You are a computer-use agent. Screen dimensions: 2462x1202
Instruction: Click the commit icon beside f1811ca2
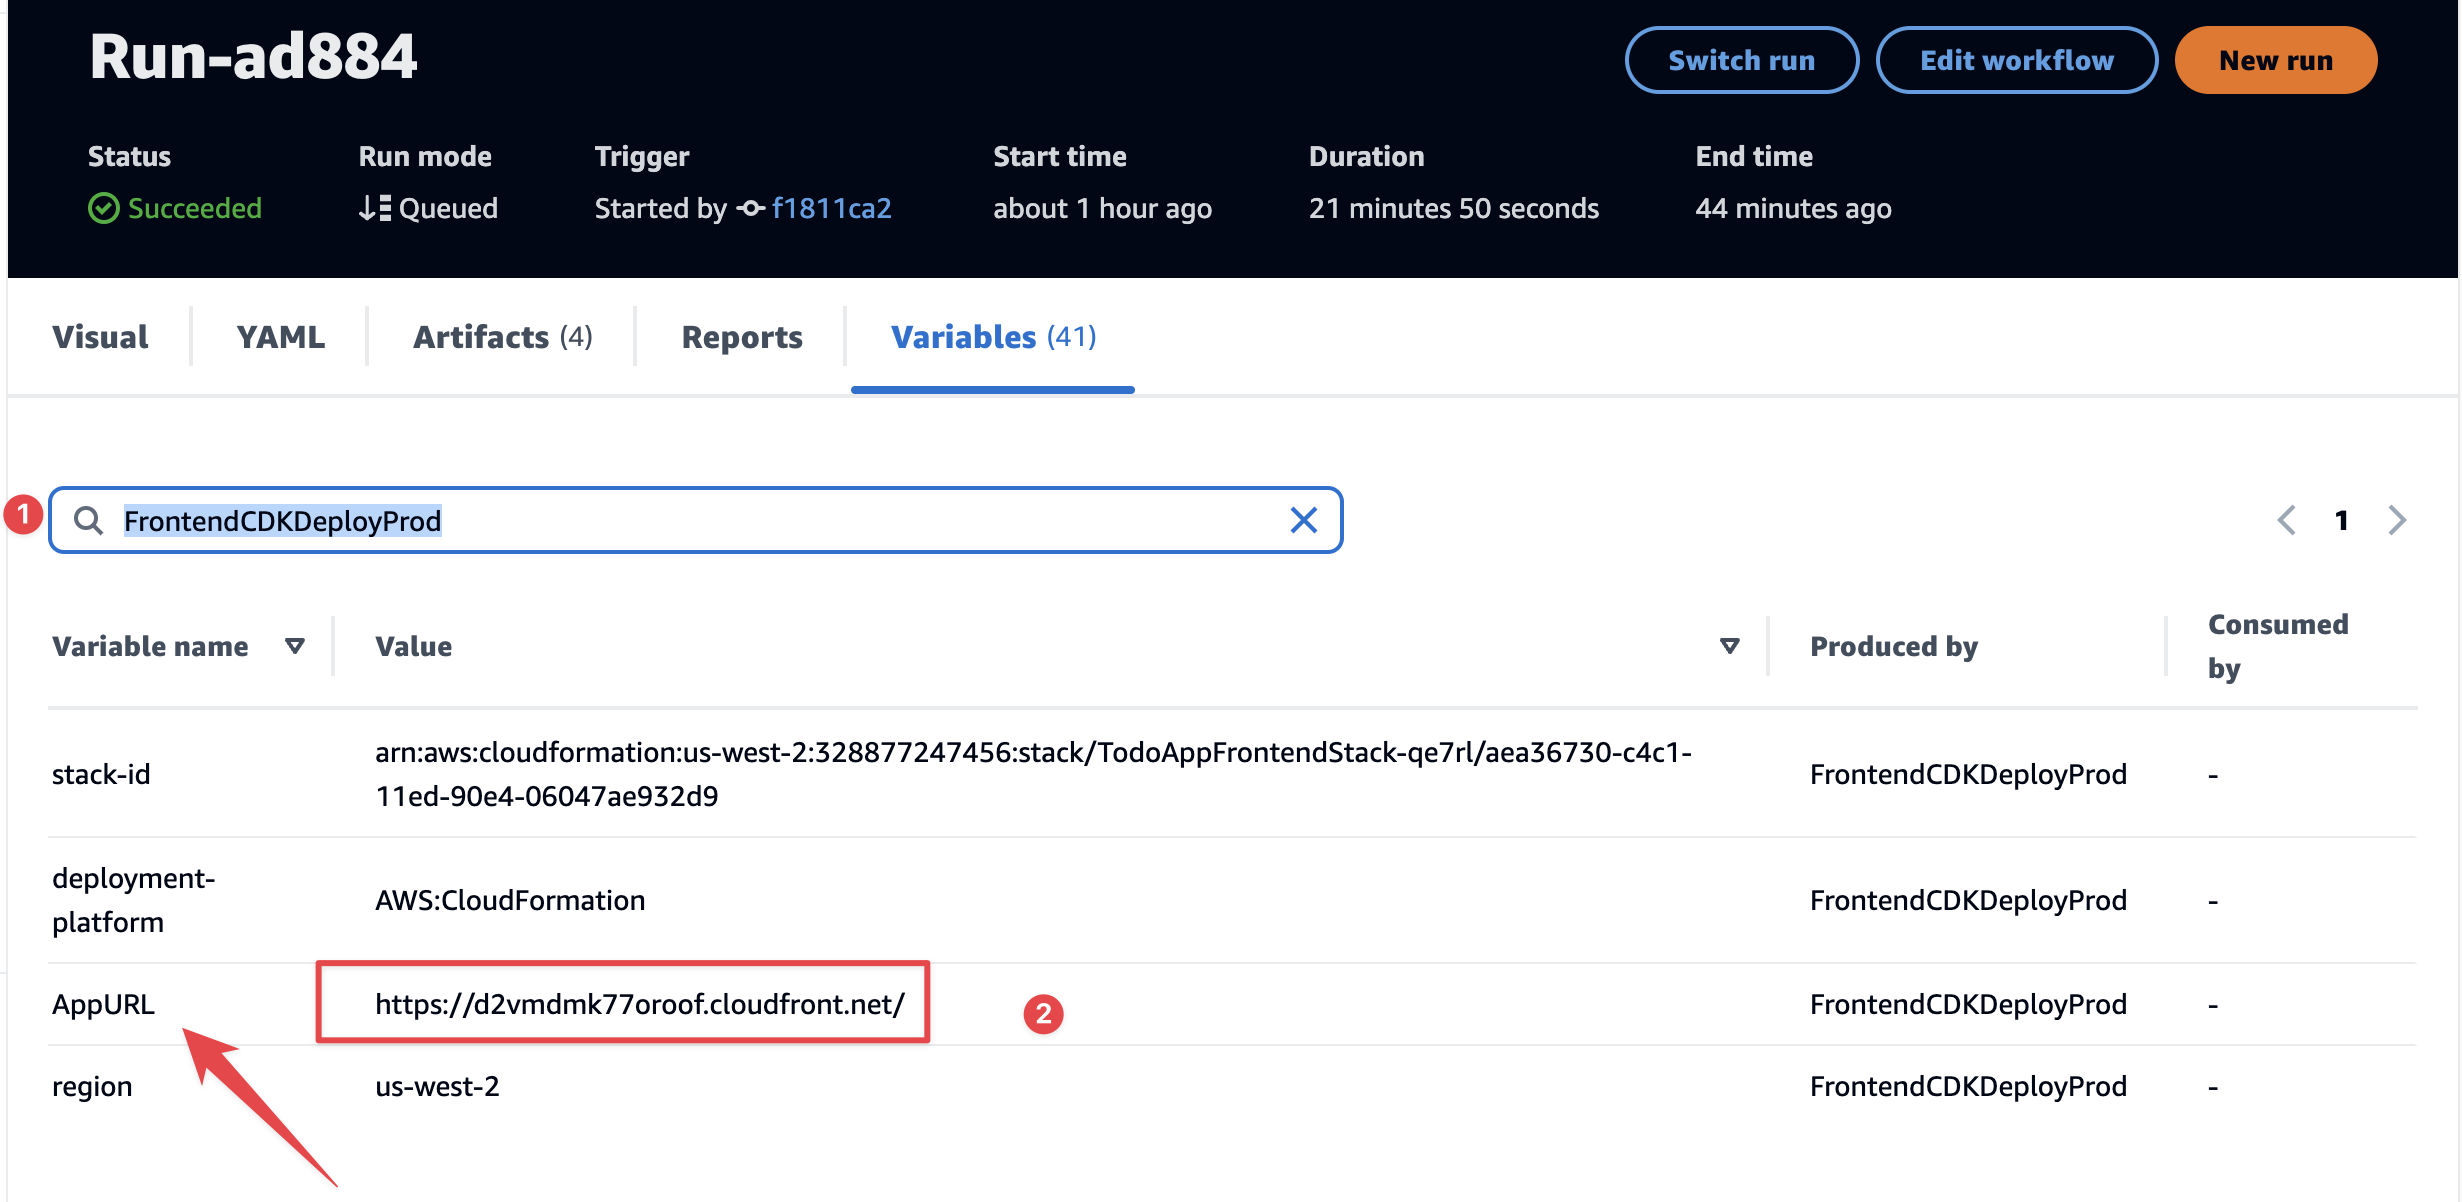751,208
